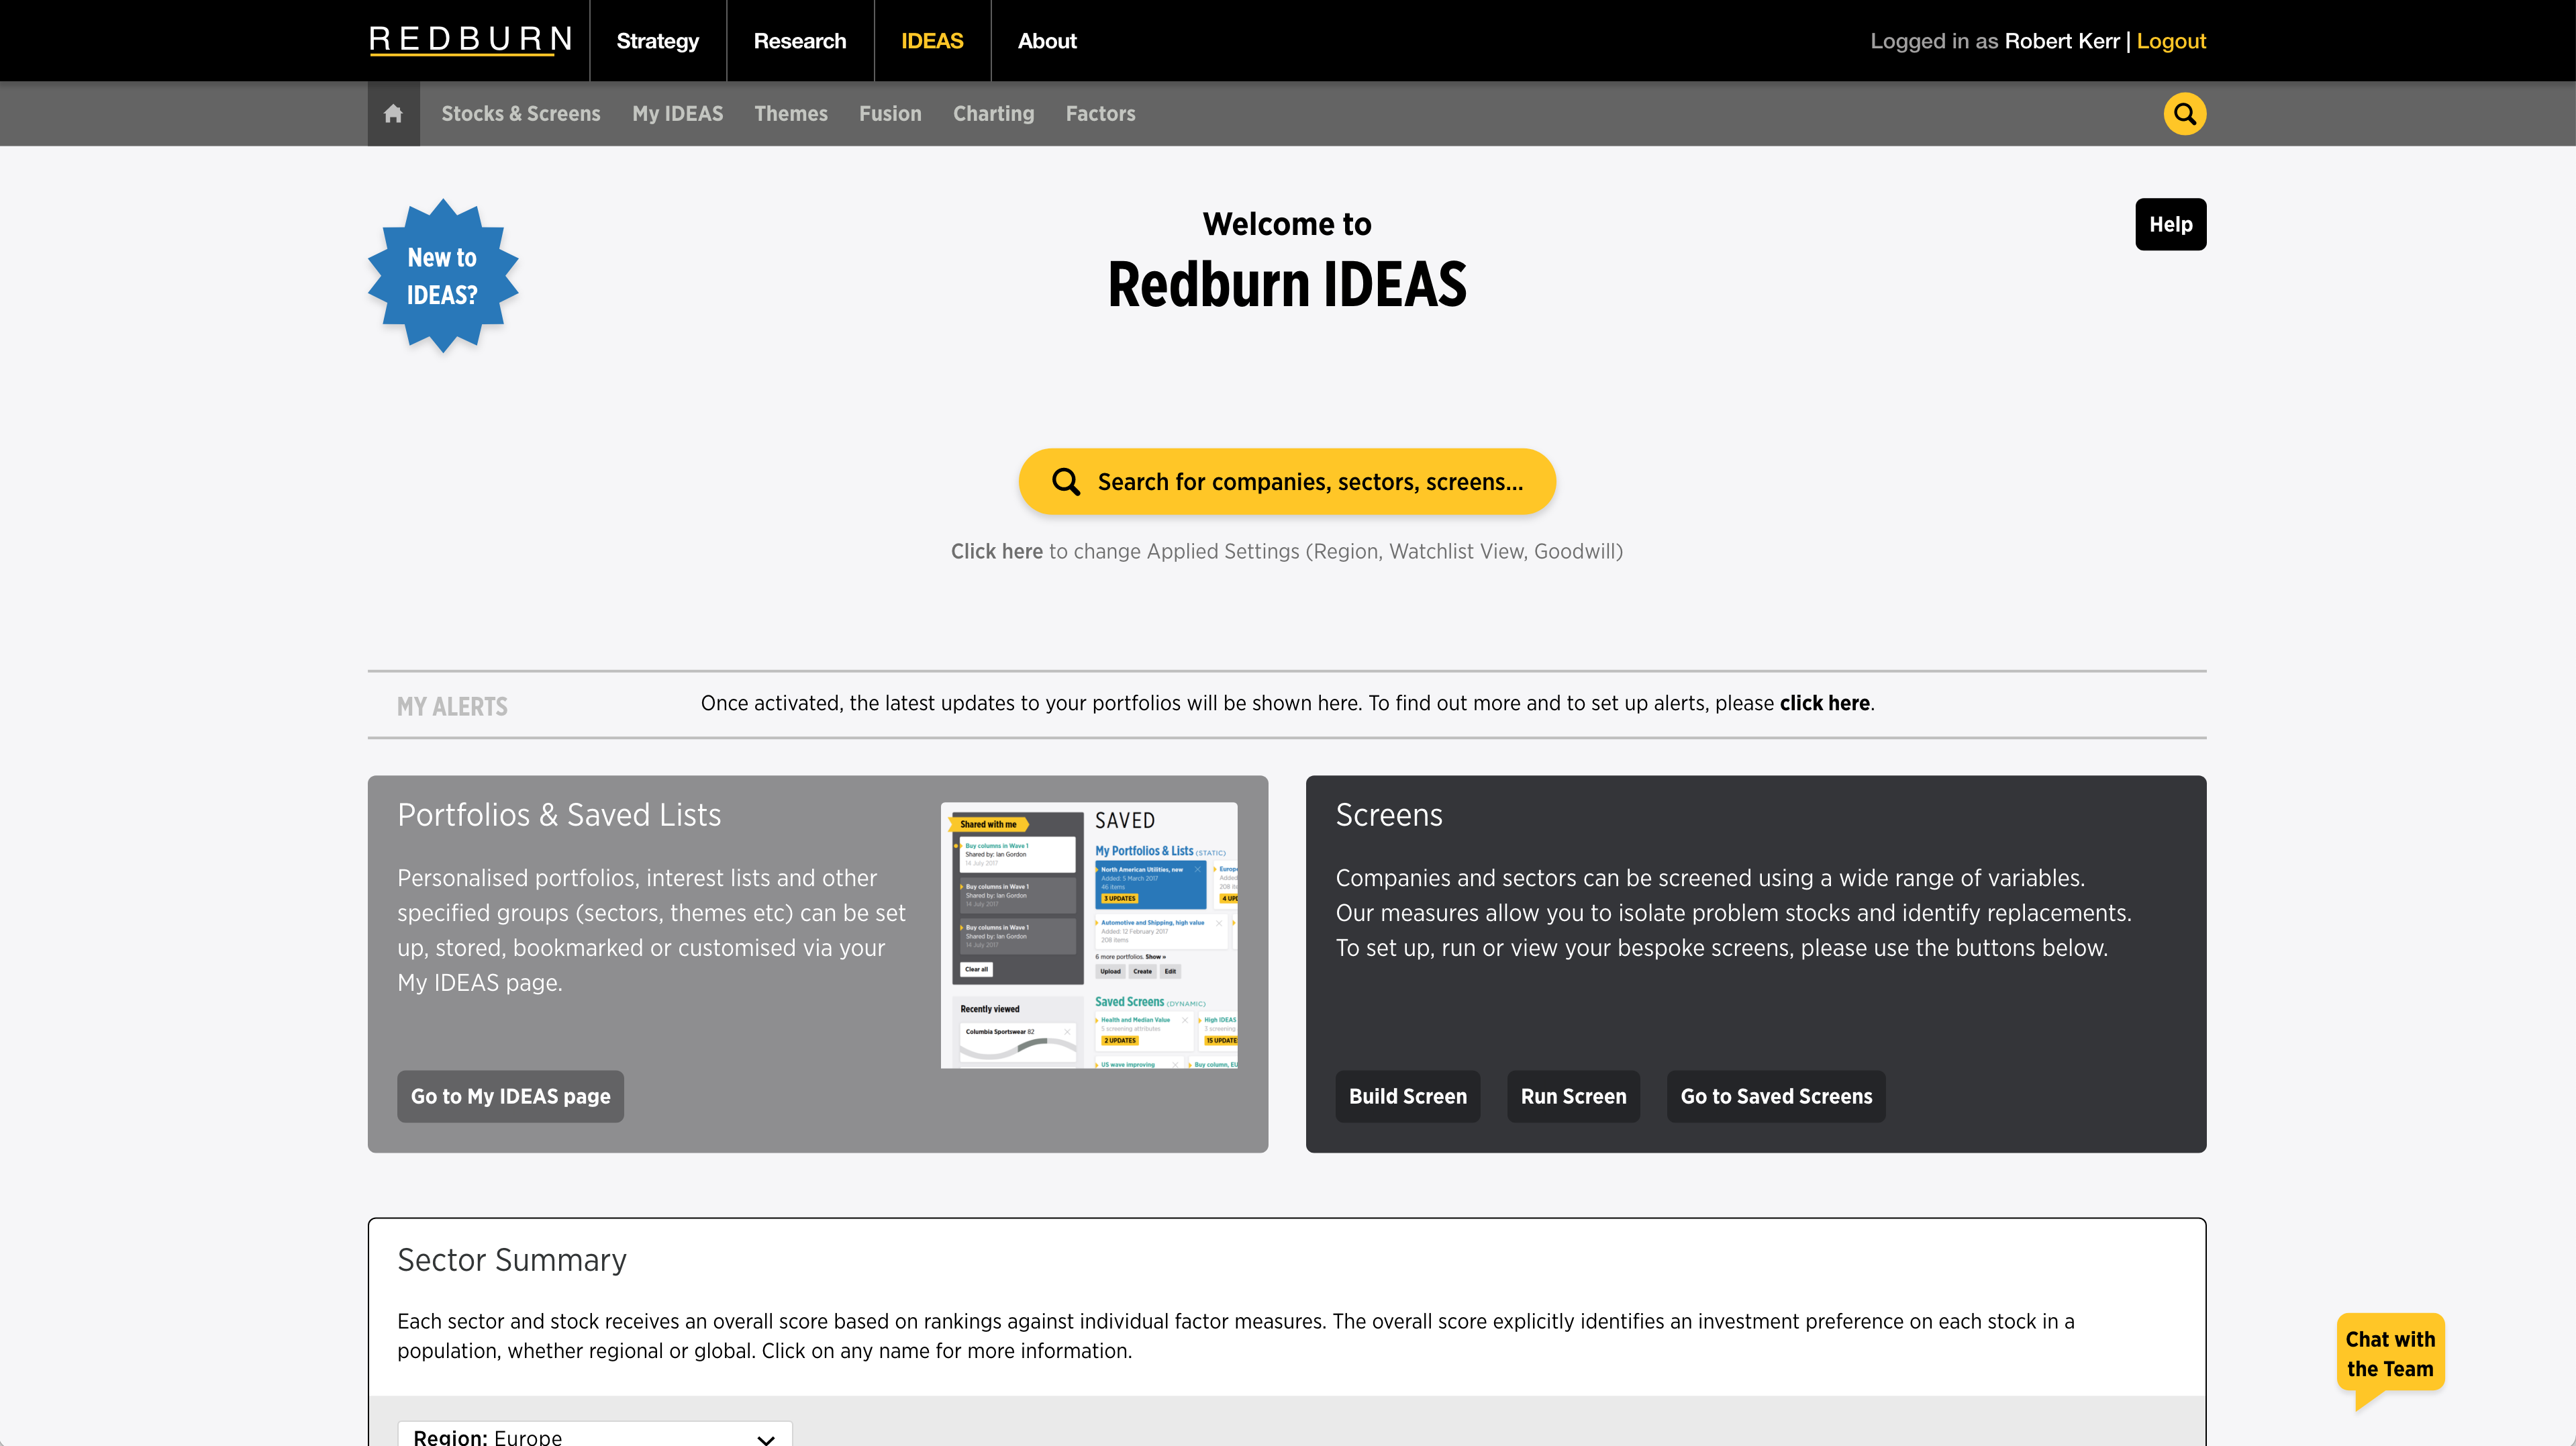Click Go to My IDEAS page button

[510, 1096]
